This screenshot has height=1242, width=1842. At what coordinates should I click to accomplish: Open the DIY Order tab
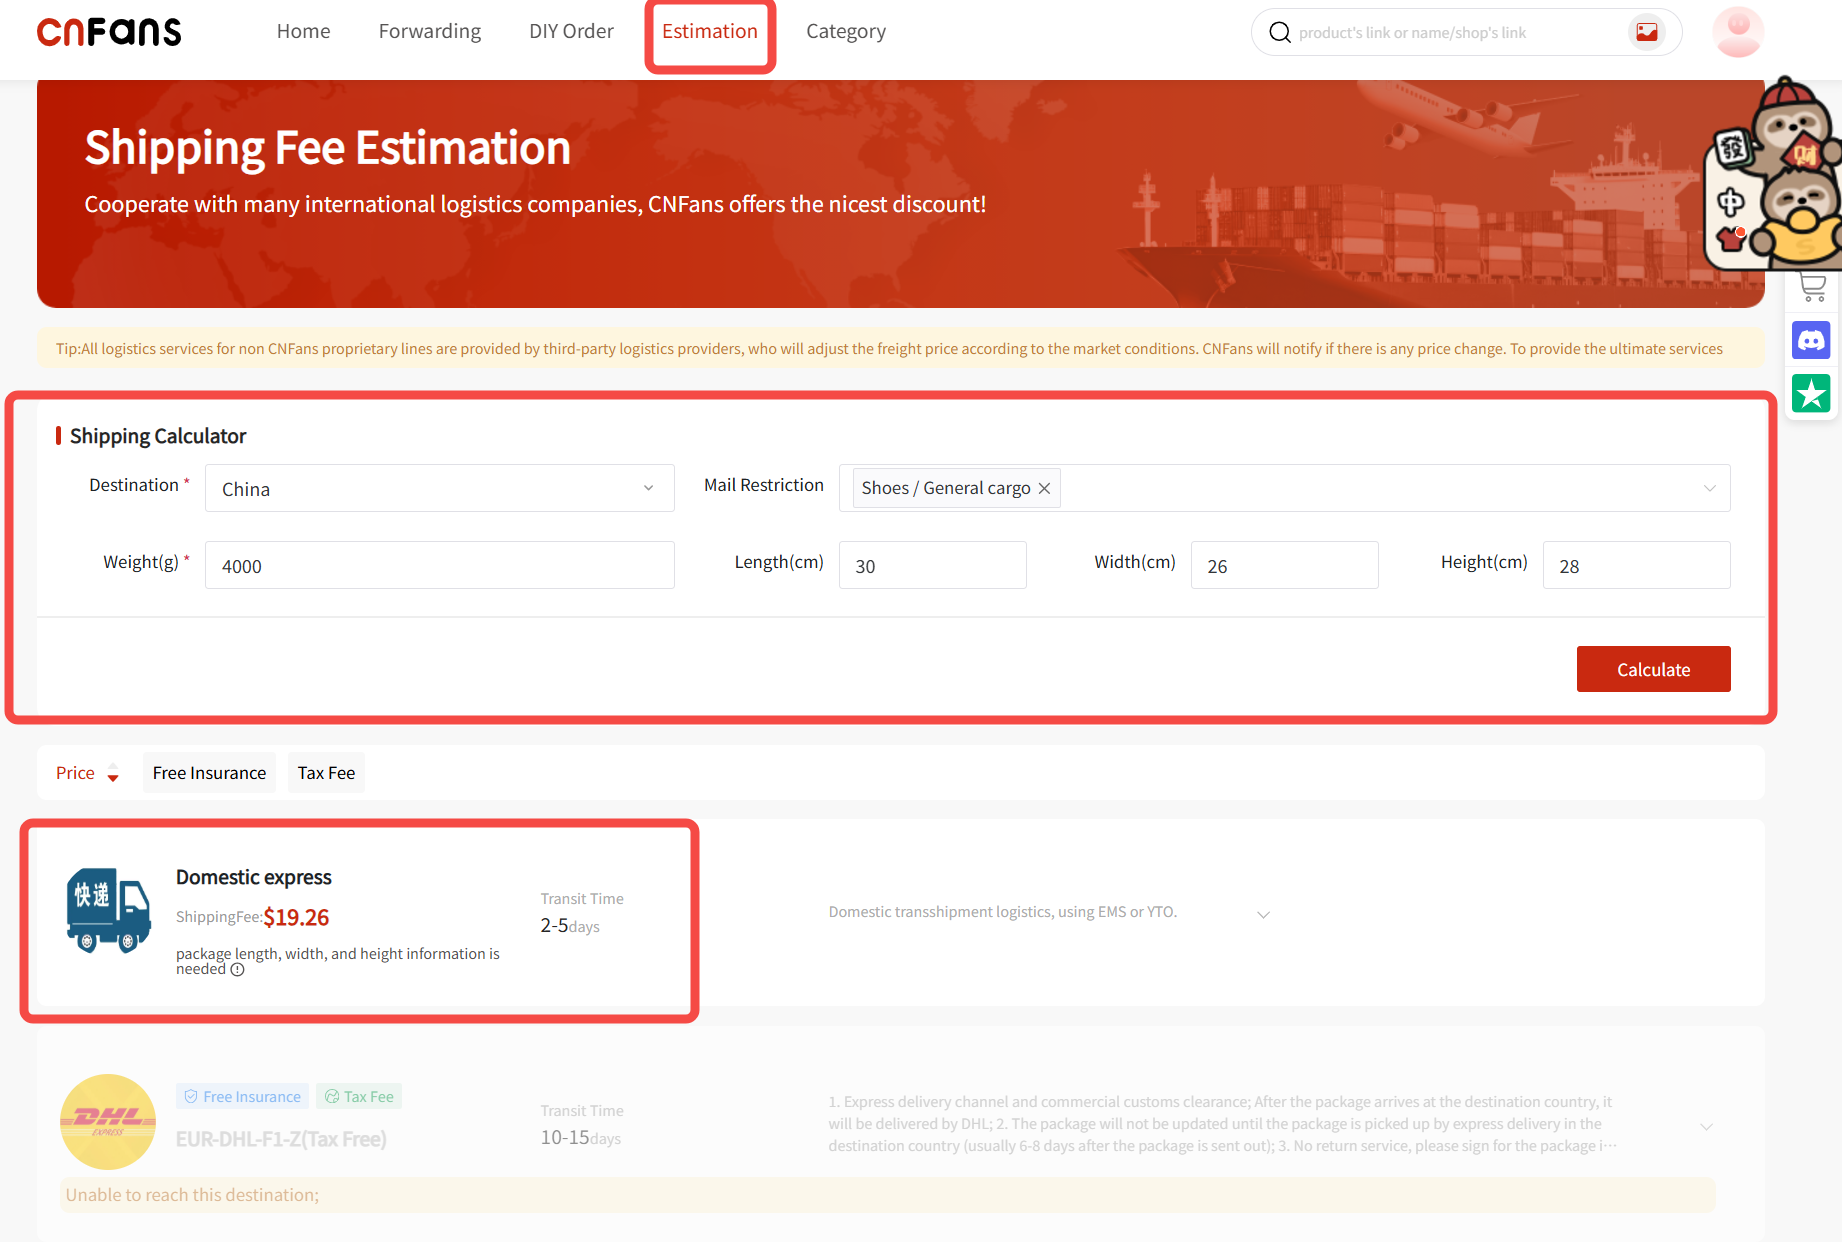click(571, 32)
